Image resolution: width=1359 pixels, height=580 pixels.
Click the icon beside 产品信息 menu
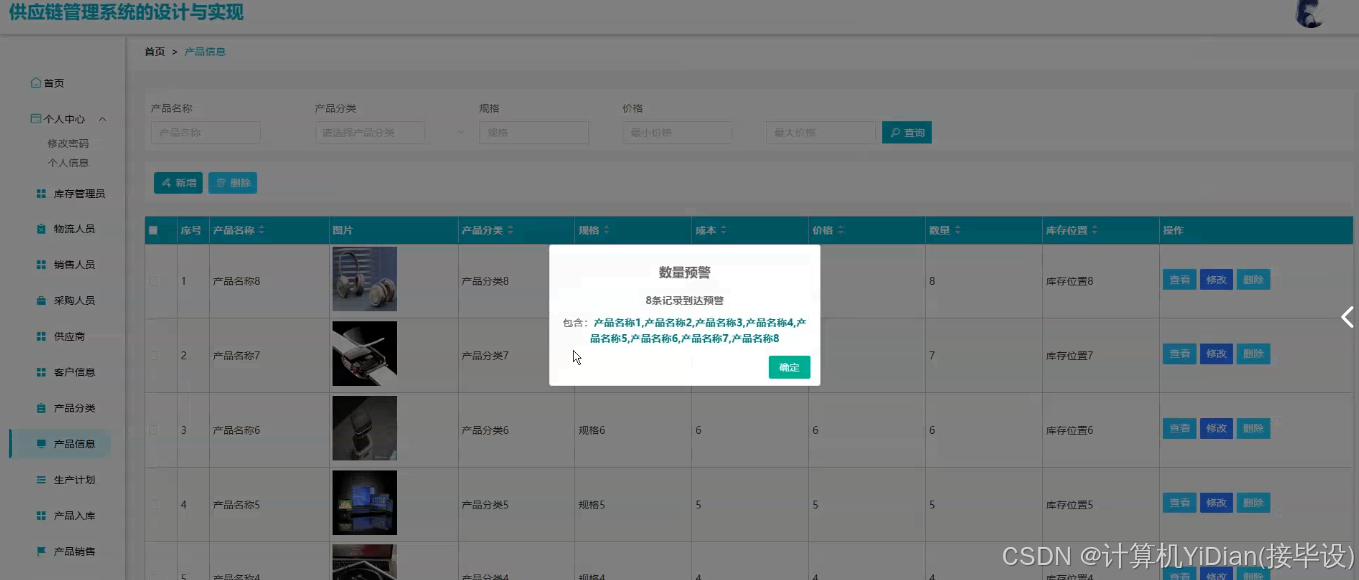(41, 443)
